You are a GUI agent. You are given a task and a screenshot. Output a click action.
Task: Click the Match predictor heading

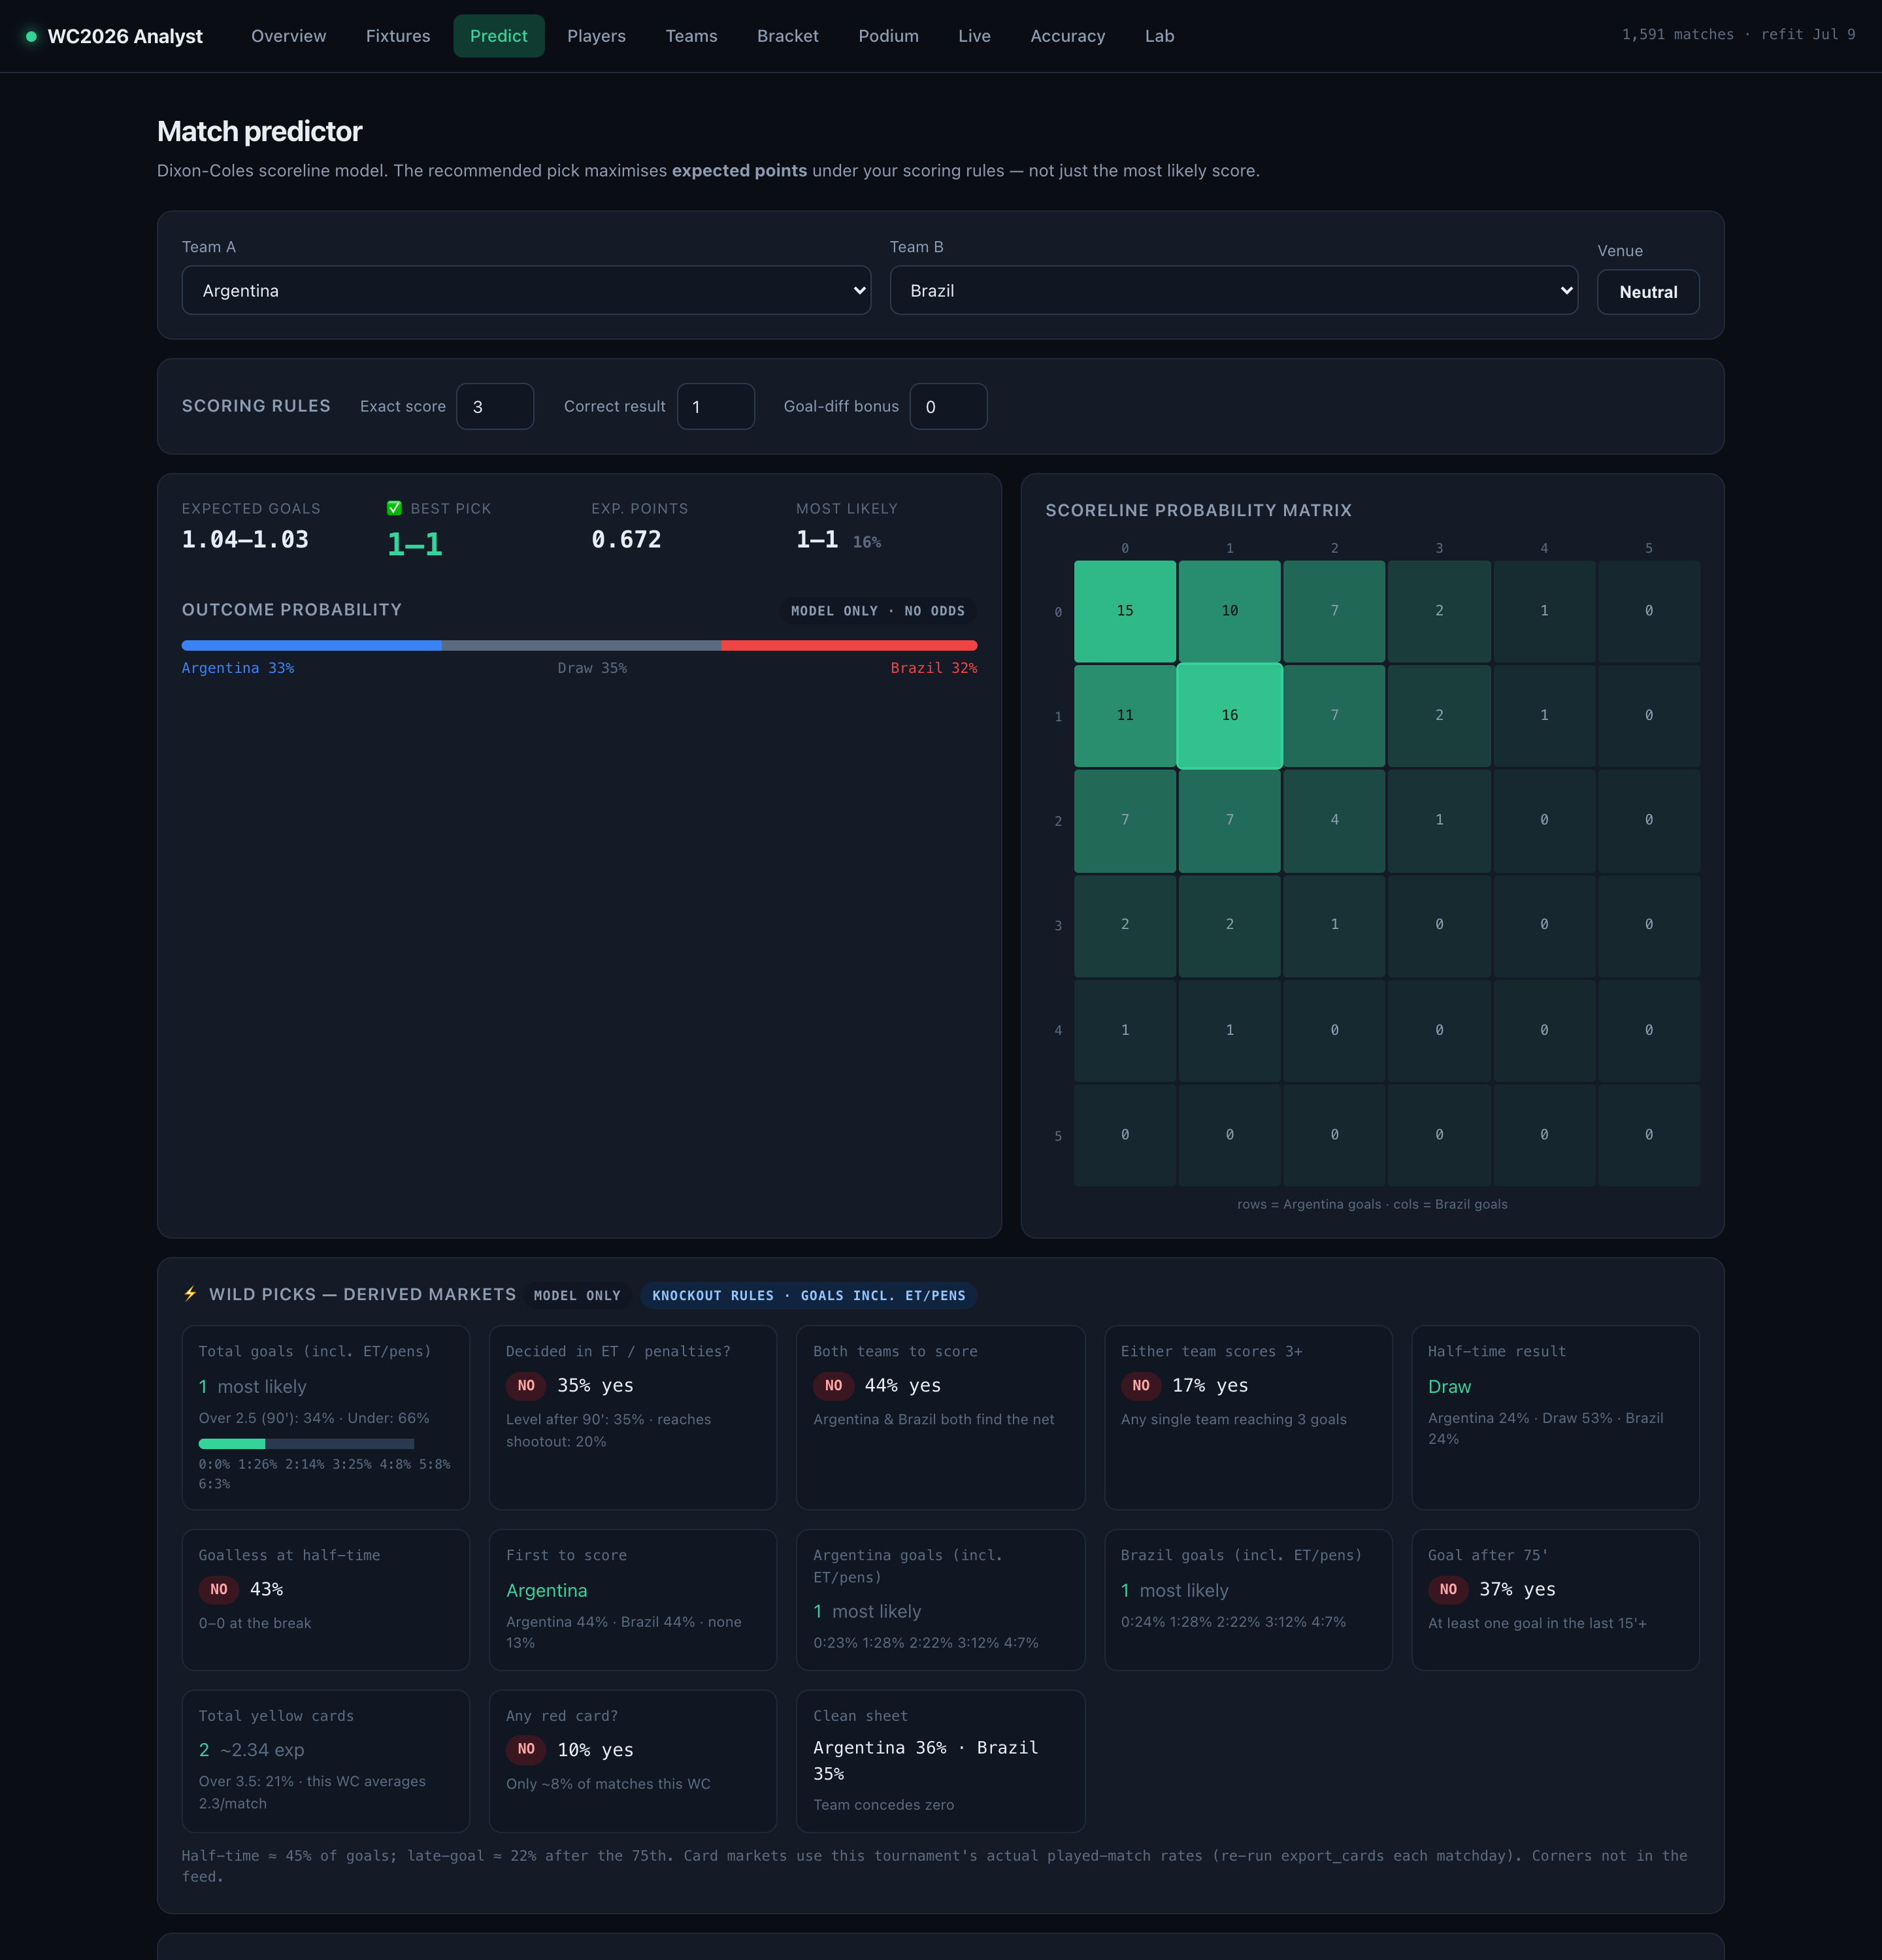click(259, 131)
